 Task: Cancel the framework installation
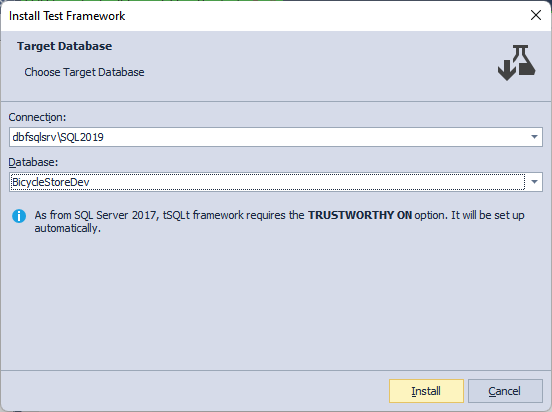tap(505, 391)
